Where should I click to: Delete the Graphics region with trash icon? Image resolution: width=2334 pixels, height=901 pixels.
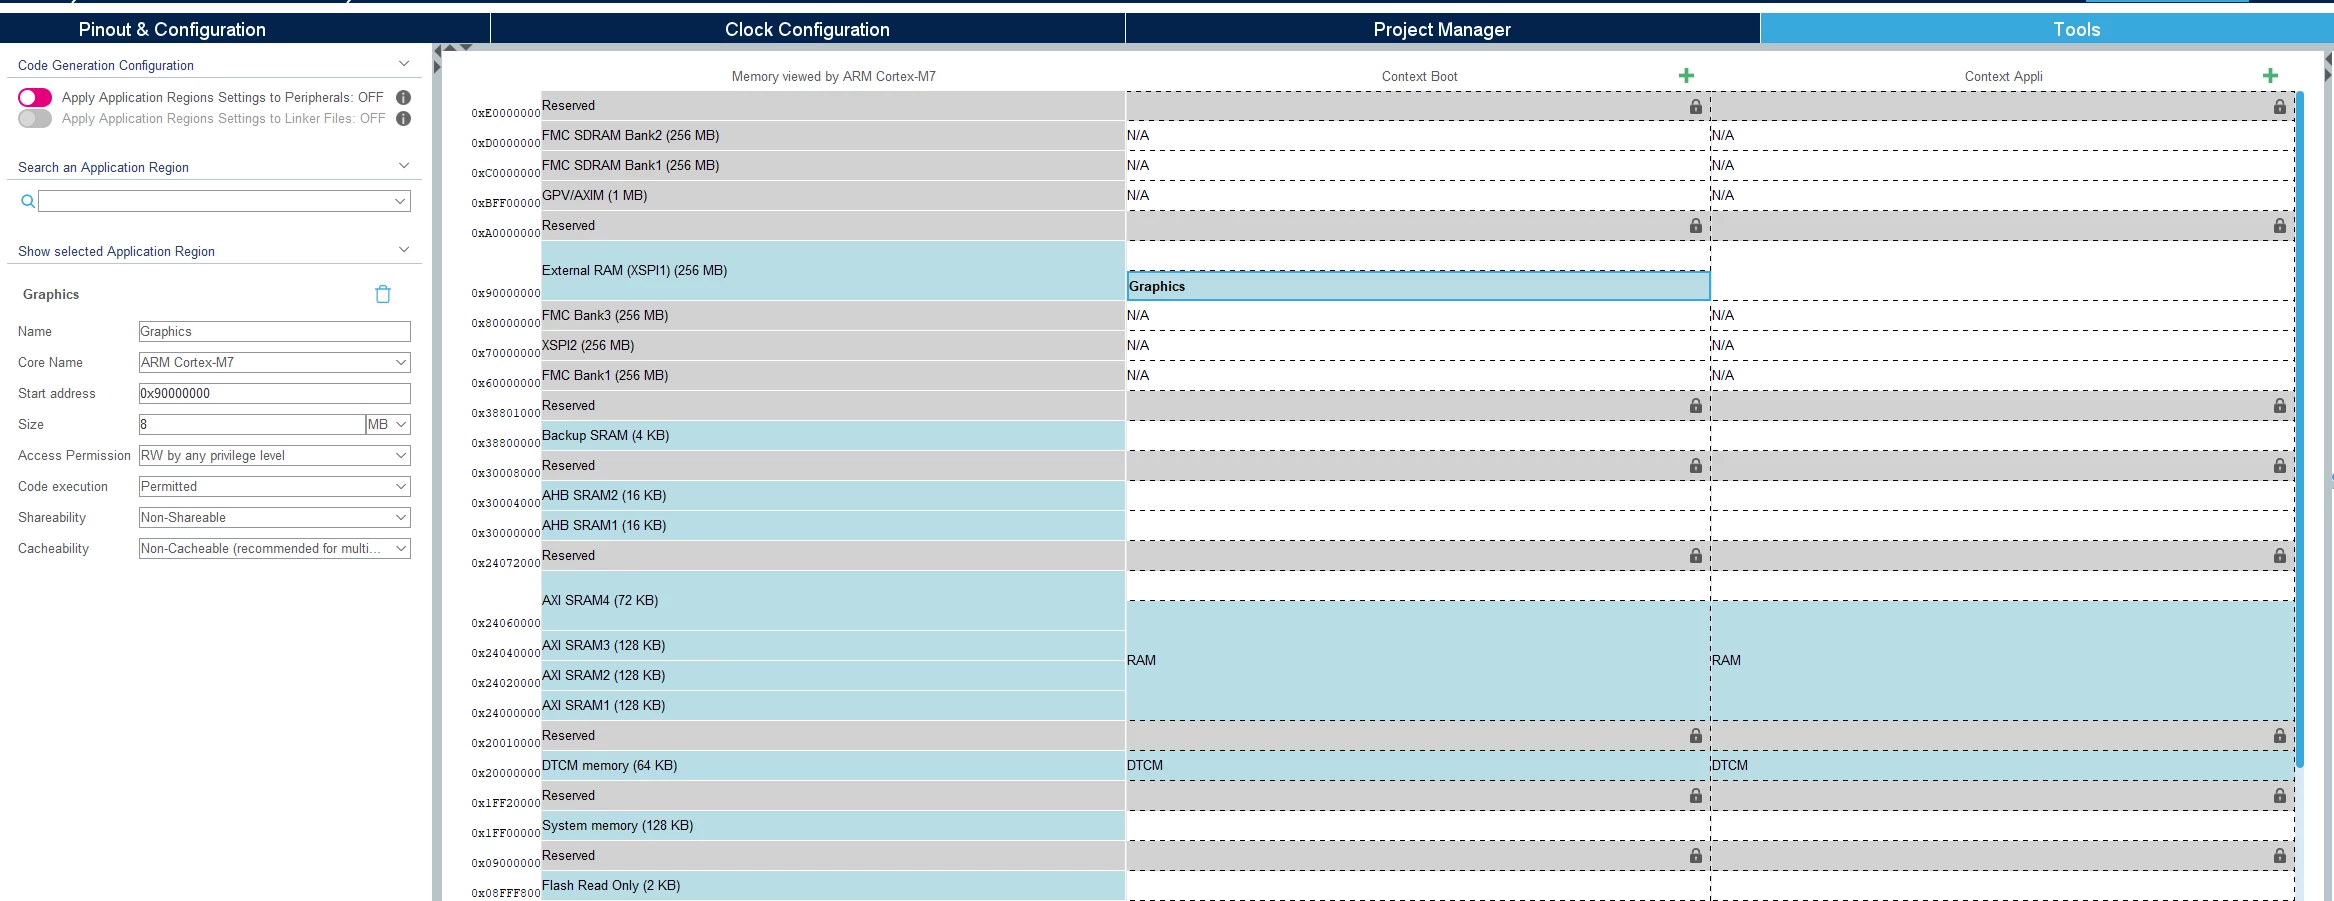tap(383, 294)
